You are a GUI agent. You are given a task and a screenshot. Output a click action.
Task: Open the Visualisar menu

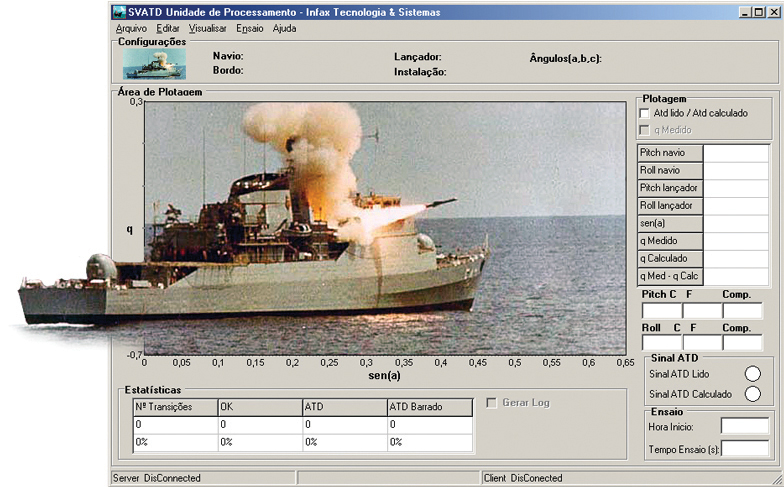[208, 29]
